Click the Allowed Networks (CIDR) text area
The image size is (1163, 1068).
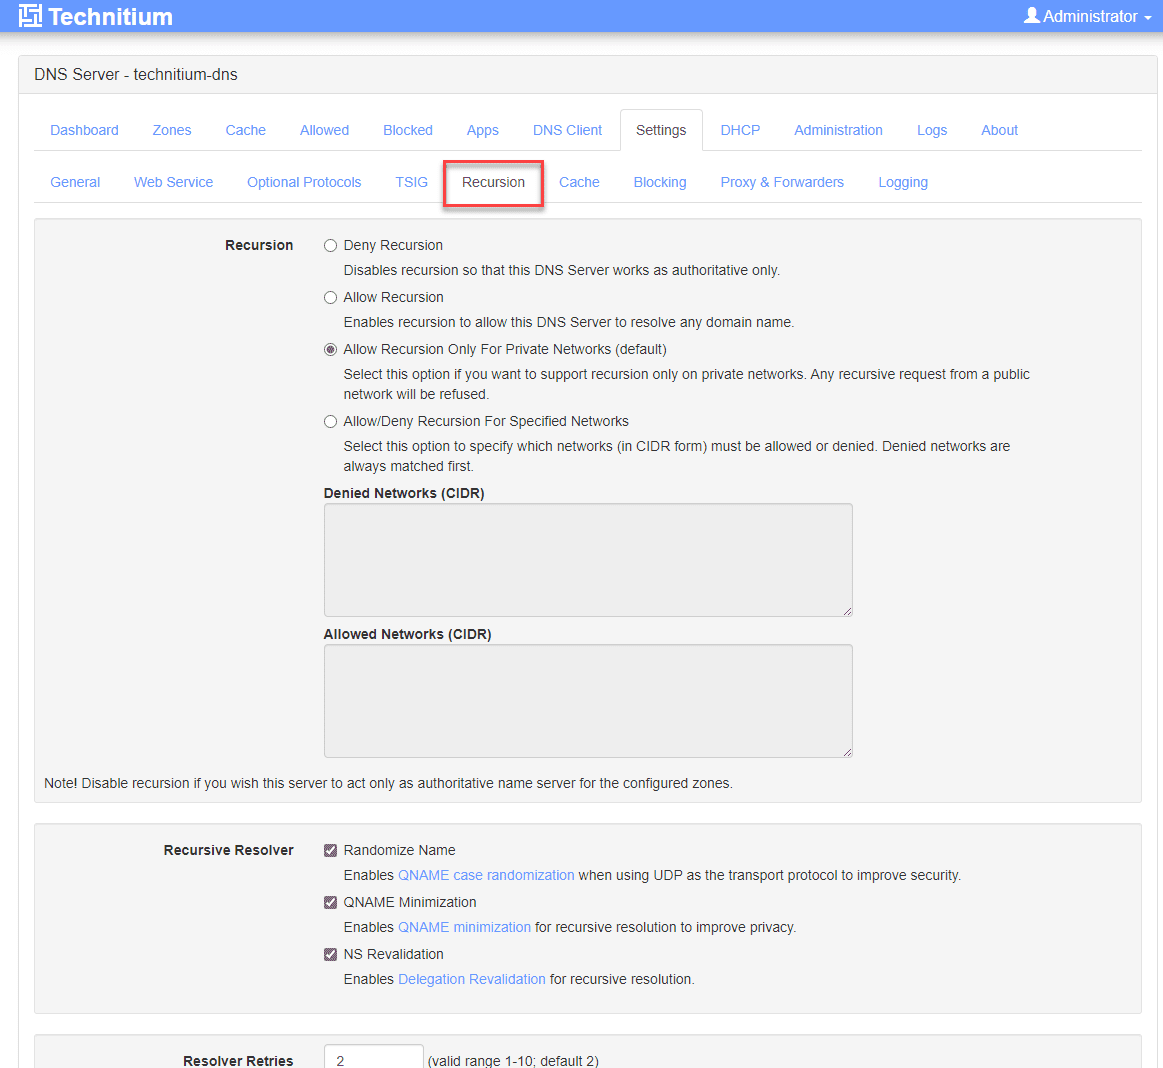(x=588, y=701)
